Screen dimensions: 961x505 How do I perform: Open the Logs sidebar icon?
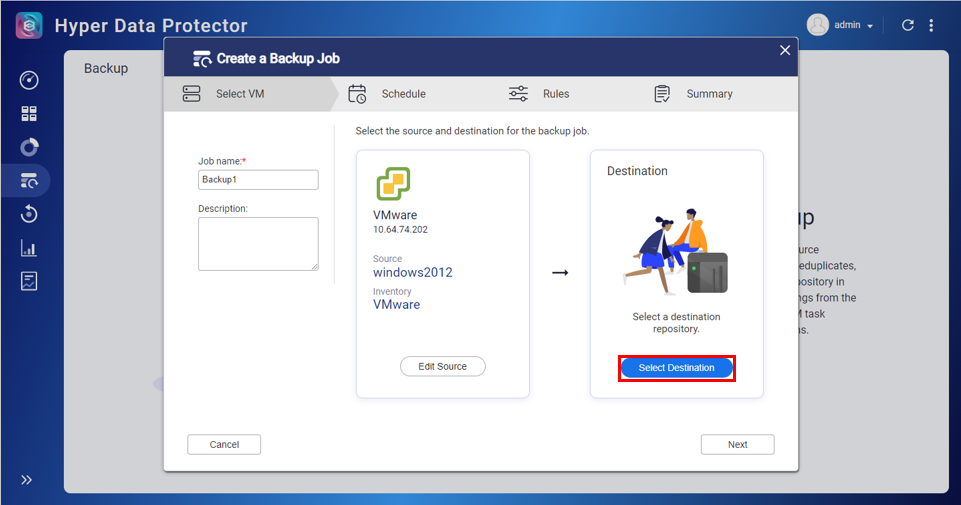29,281
